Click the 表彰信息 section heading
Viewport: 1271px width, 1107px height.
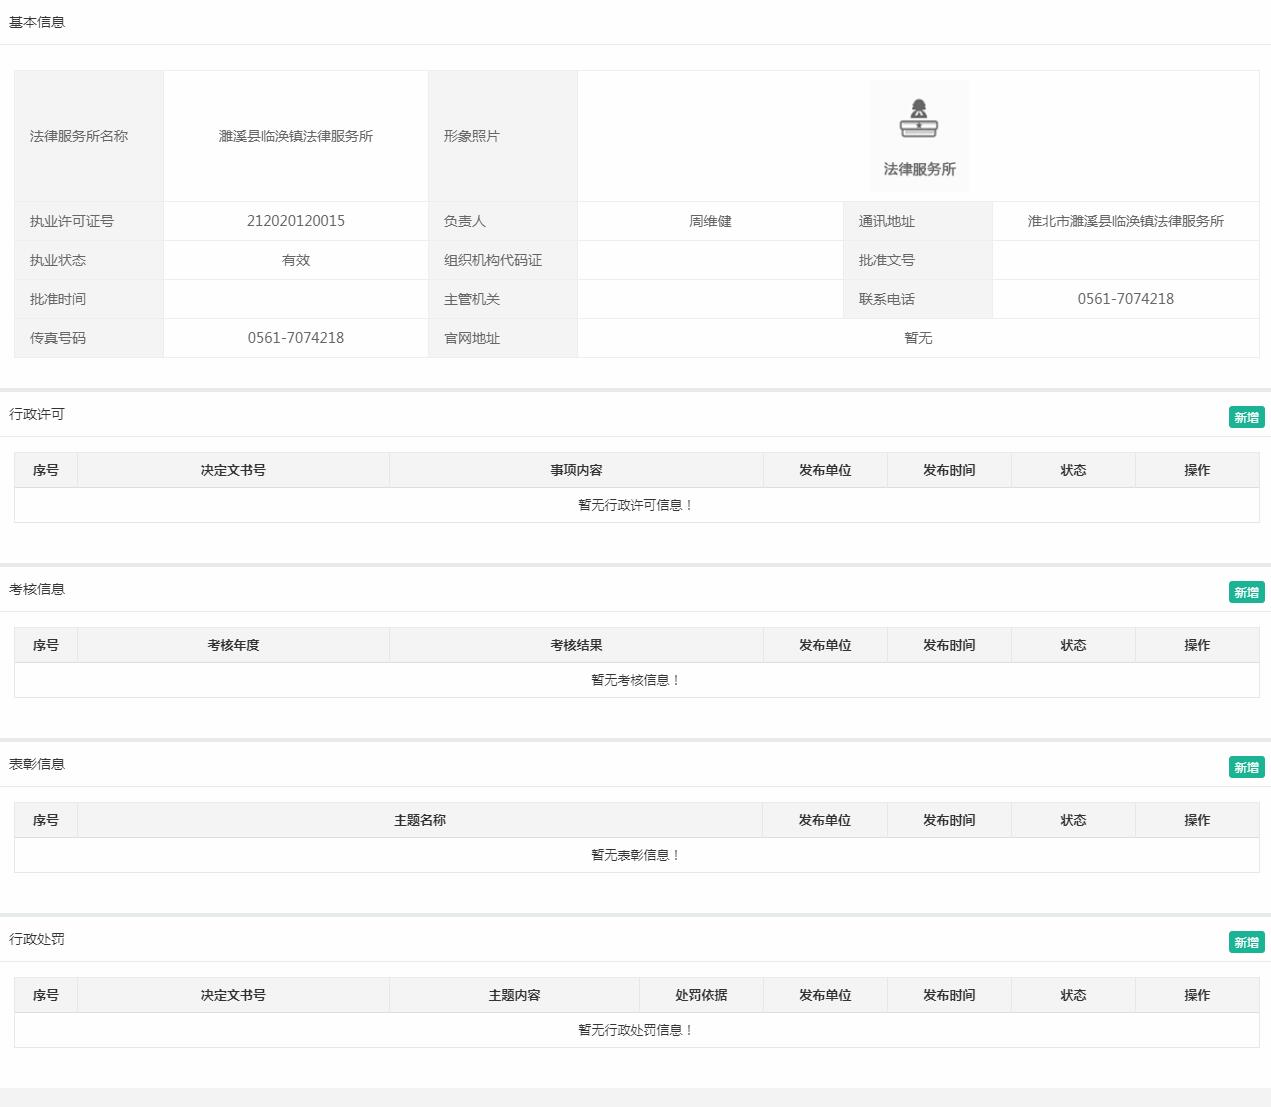tap(37, 764)
